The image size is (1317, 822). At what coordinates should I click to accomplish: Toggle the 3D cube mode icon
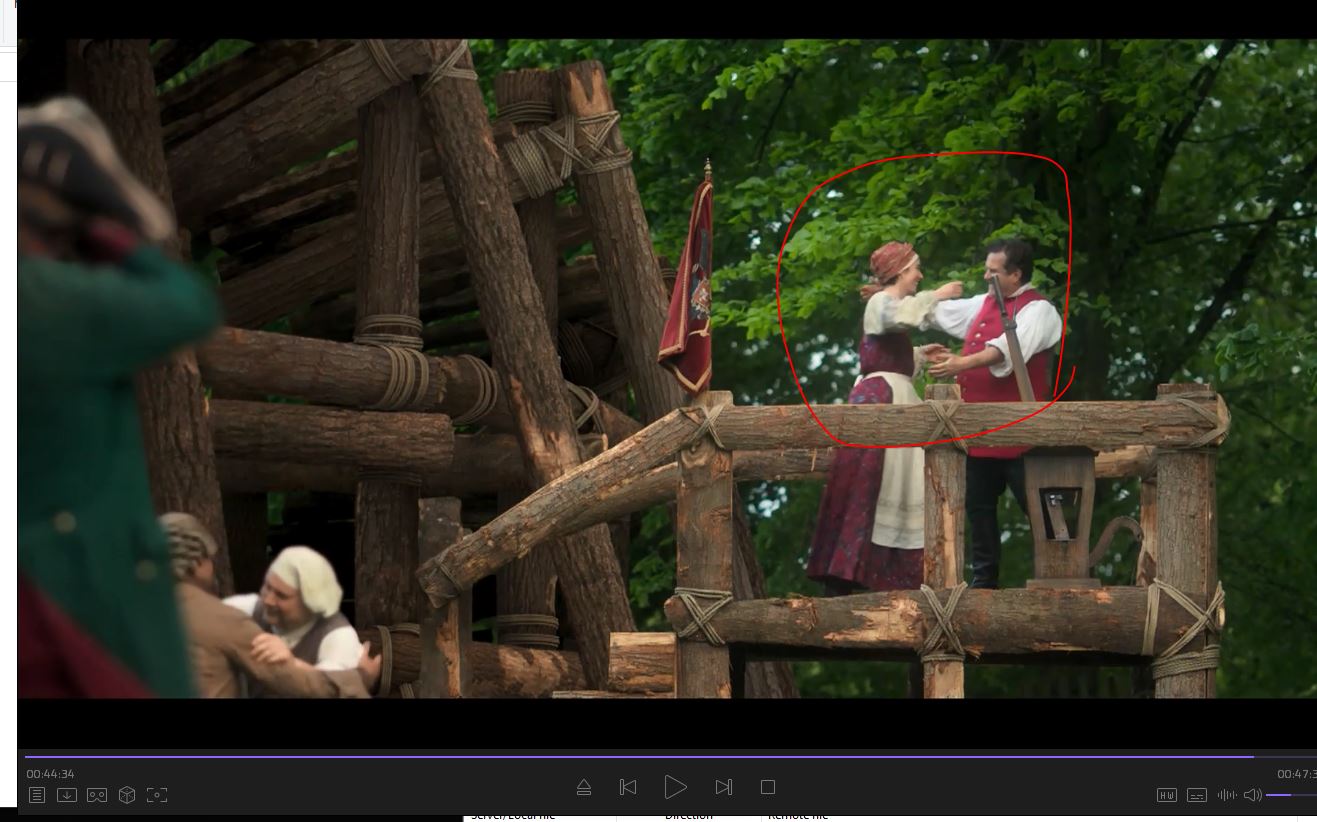(127, 795)
